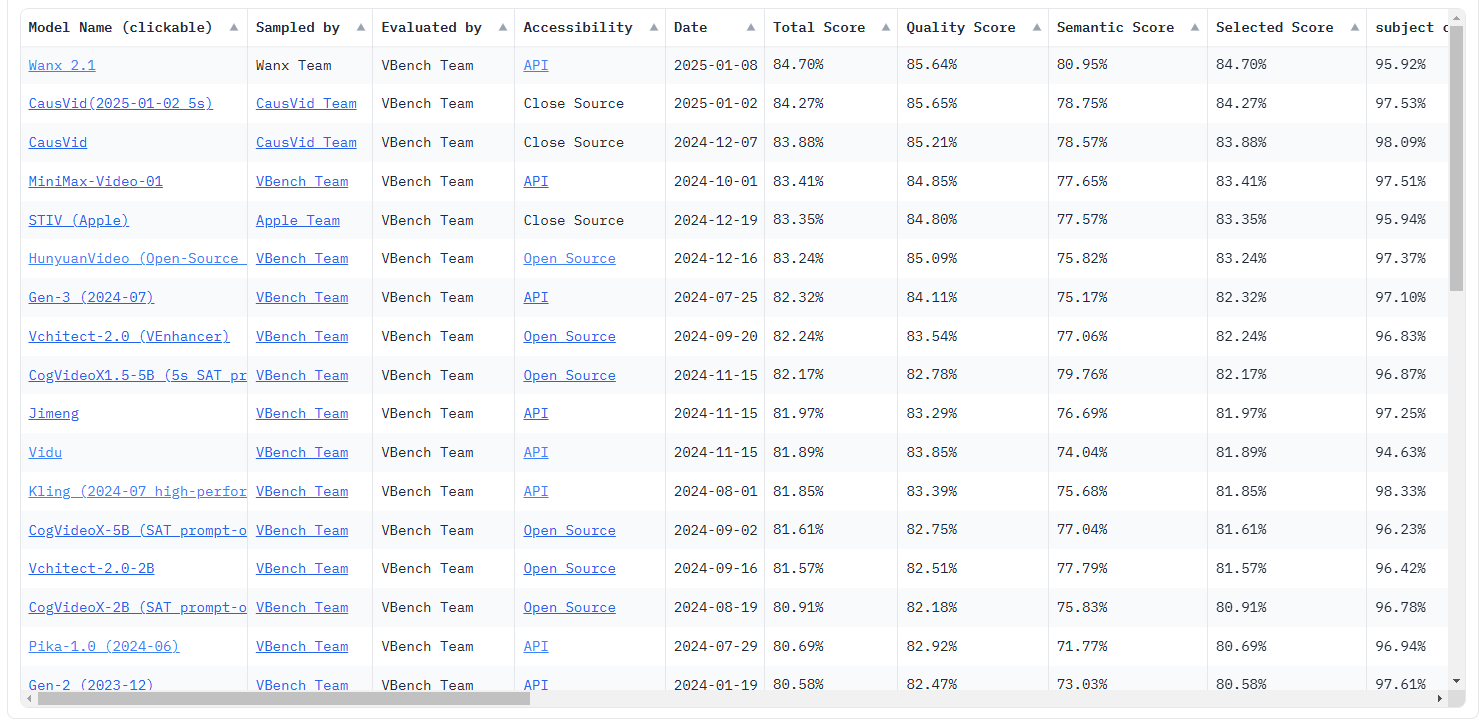The width and height of the screenshot is (1481, 726).
Task: Open the CogVideoX-5B model link
Action: (137, 530)
